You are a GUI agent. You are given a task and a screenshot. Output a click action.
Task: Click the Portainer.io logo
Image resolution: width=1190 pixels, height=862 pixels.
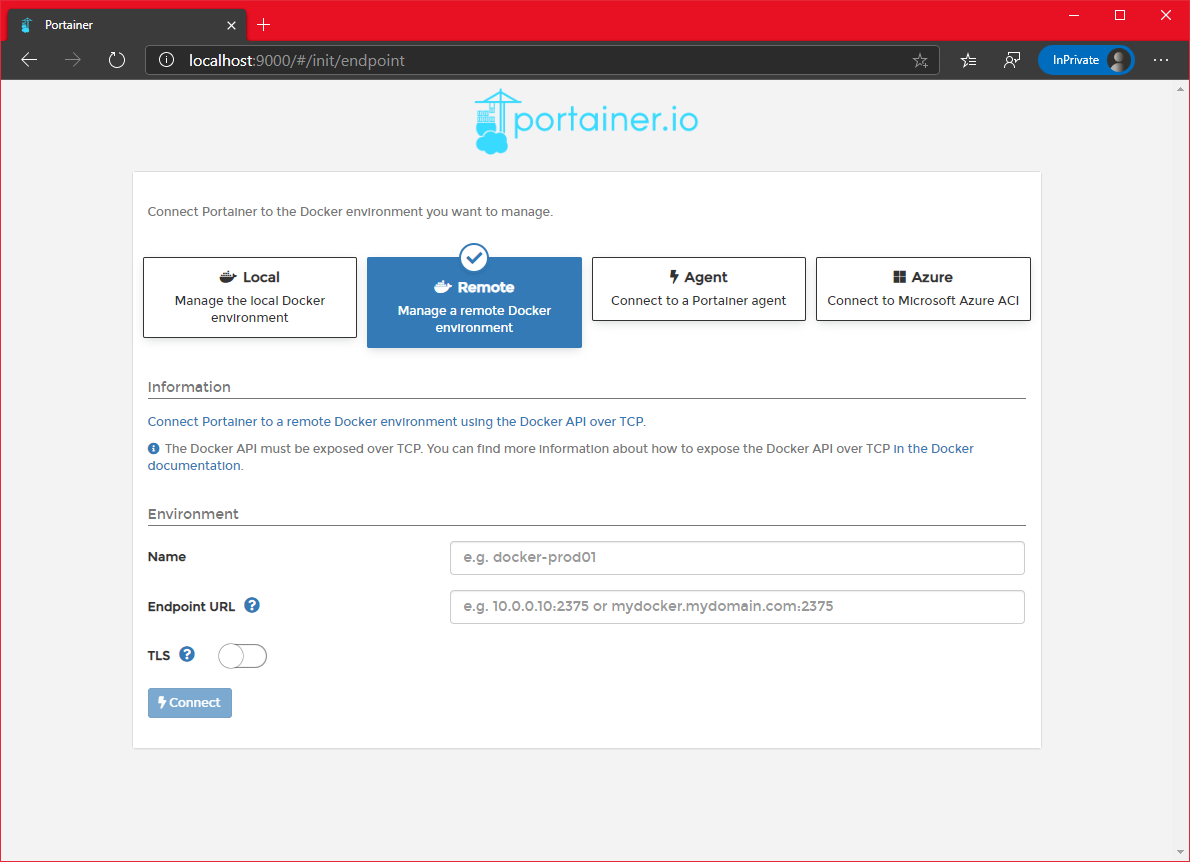coord(586,121)
